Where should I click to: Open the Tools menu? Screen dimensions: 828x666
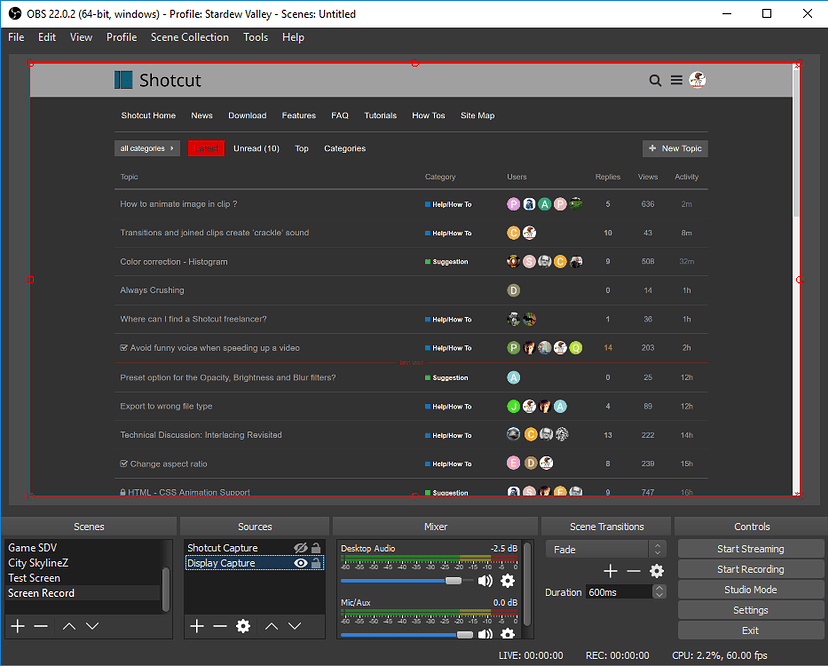pyautogui.click(x=256, y=37)
